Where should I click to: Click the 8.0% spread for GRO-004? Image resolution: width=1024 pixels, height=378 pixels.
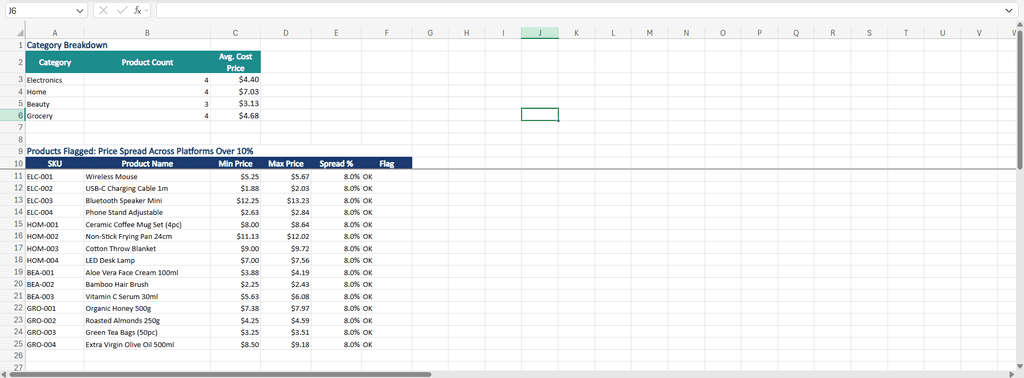(336, 344)
